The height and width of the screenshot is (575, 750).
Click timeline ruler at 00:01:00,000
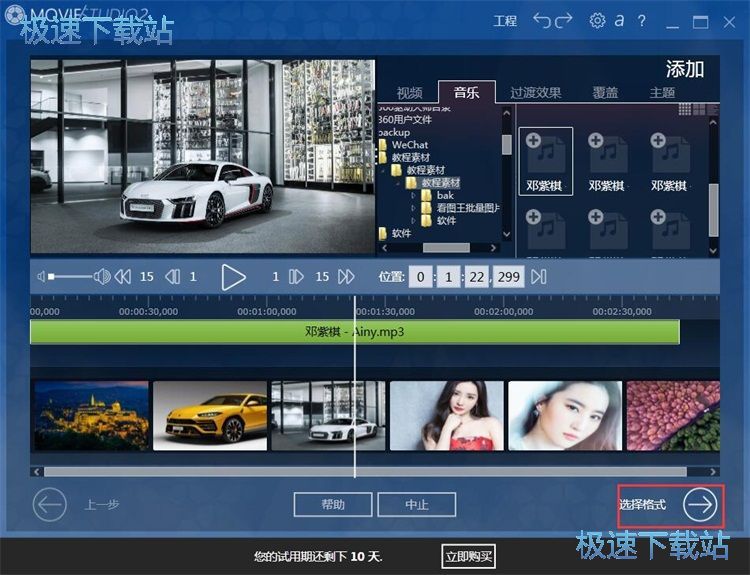click(x=266, y=311)
